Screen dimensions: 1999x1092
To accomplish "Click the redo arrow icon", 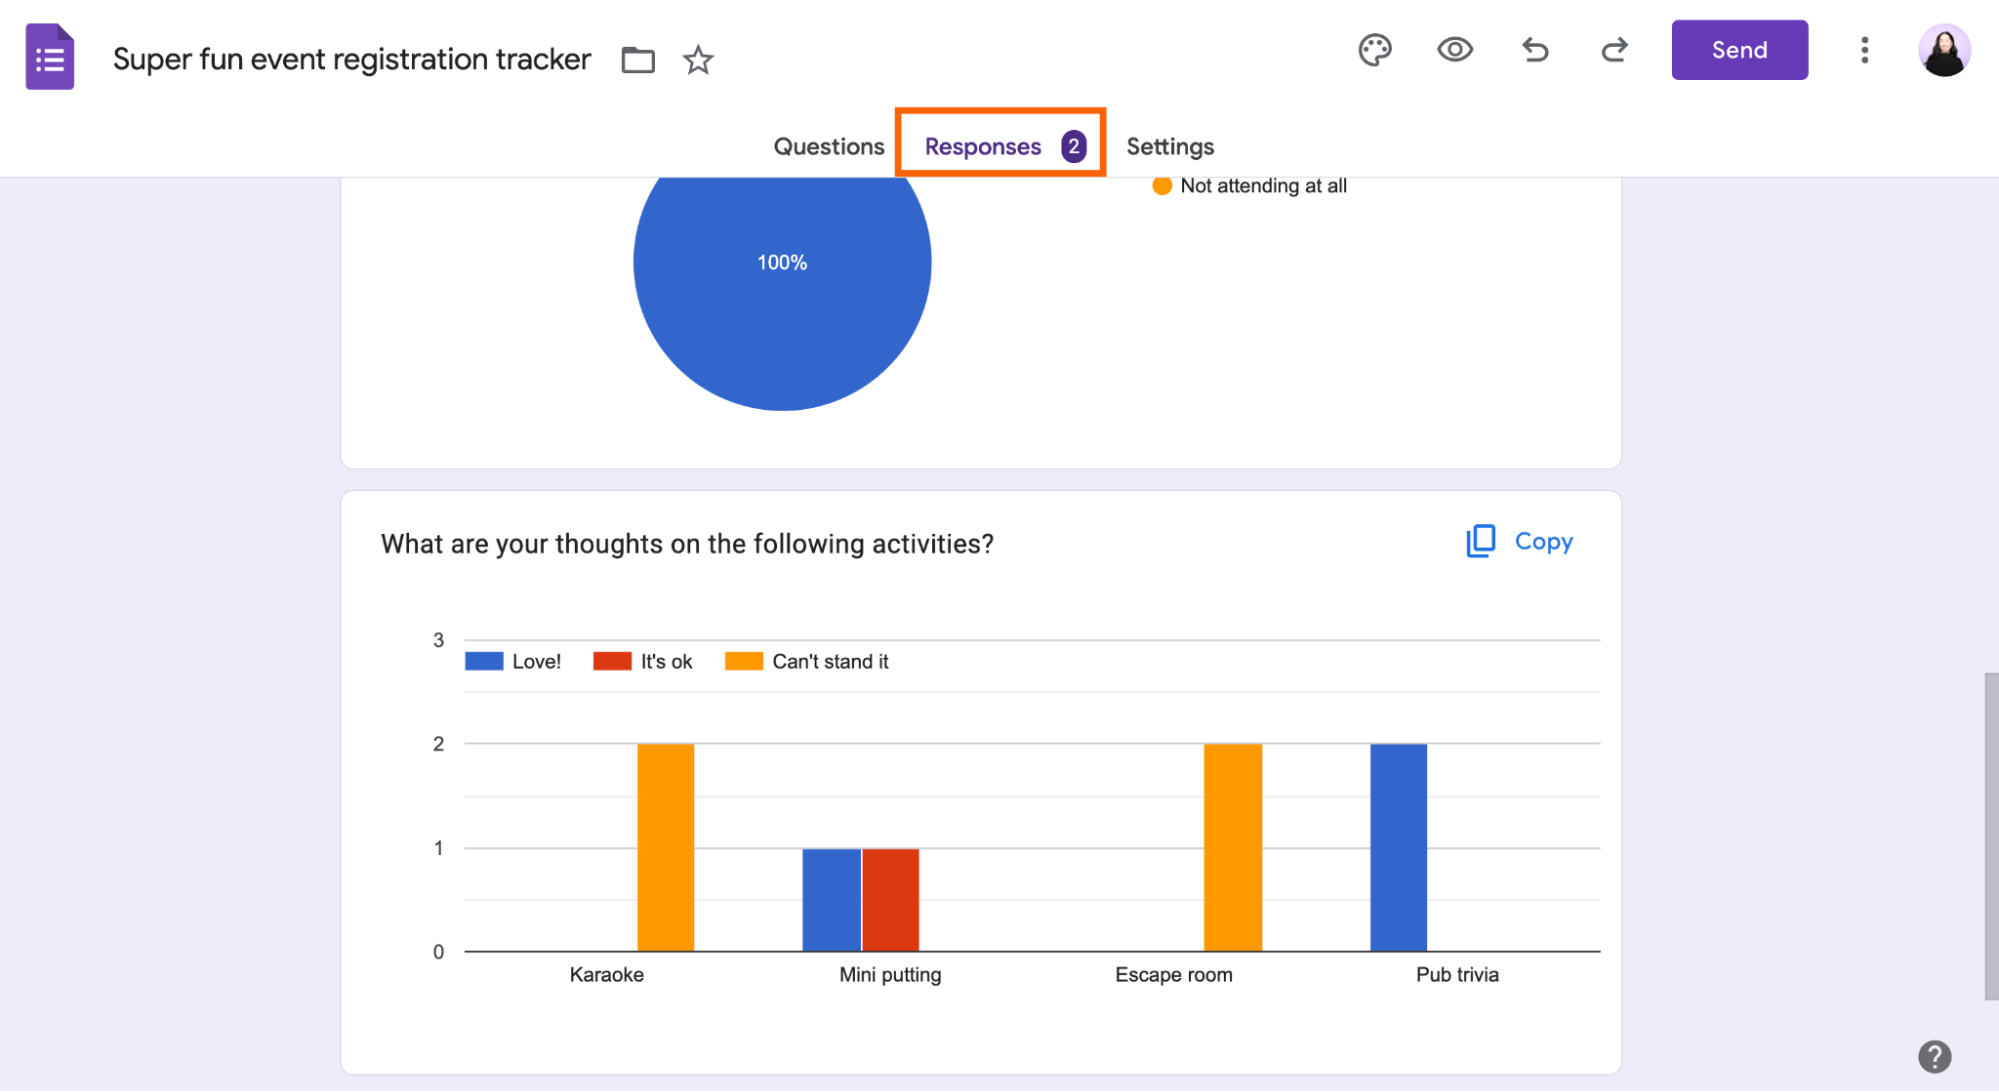I will (x=1614, y=50).
